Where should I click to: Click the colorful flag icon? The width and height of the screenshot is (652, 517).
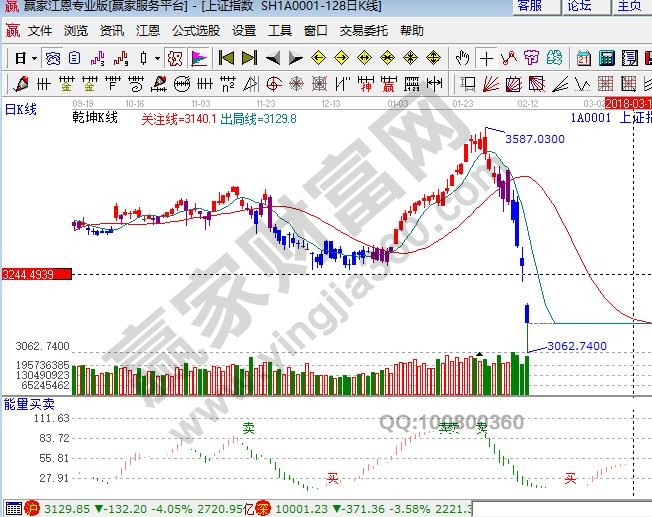pos(200,57)
